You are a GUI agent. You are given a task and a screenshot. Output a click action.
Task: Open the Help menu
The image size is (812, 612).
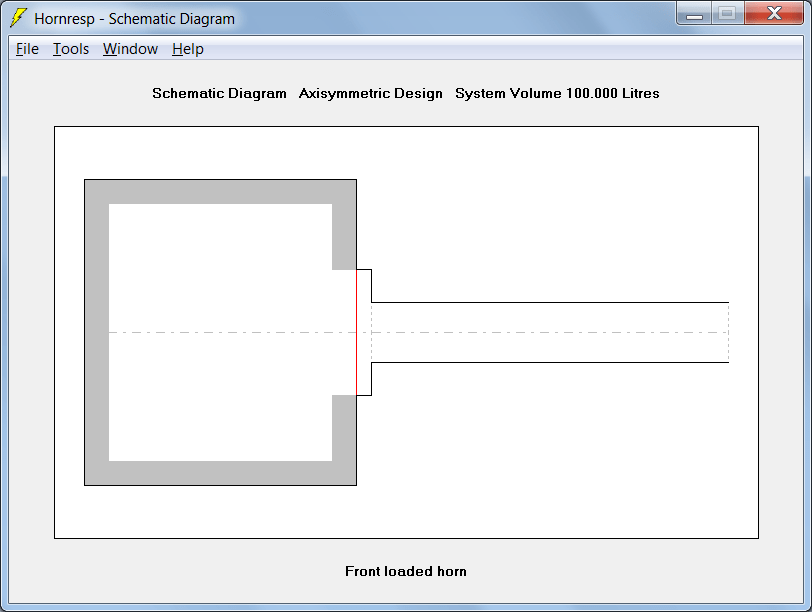187,49
